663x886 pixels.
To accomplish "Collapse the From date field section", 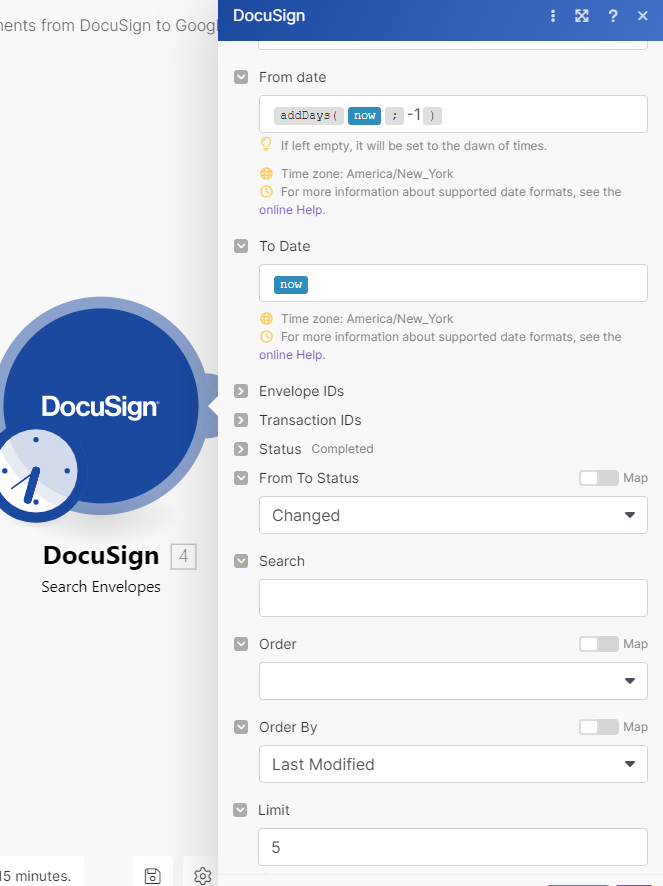I will (x=241, y=77).
